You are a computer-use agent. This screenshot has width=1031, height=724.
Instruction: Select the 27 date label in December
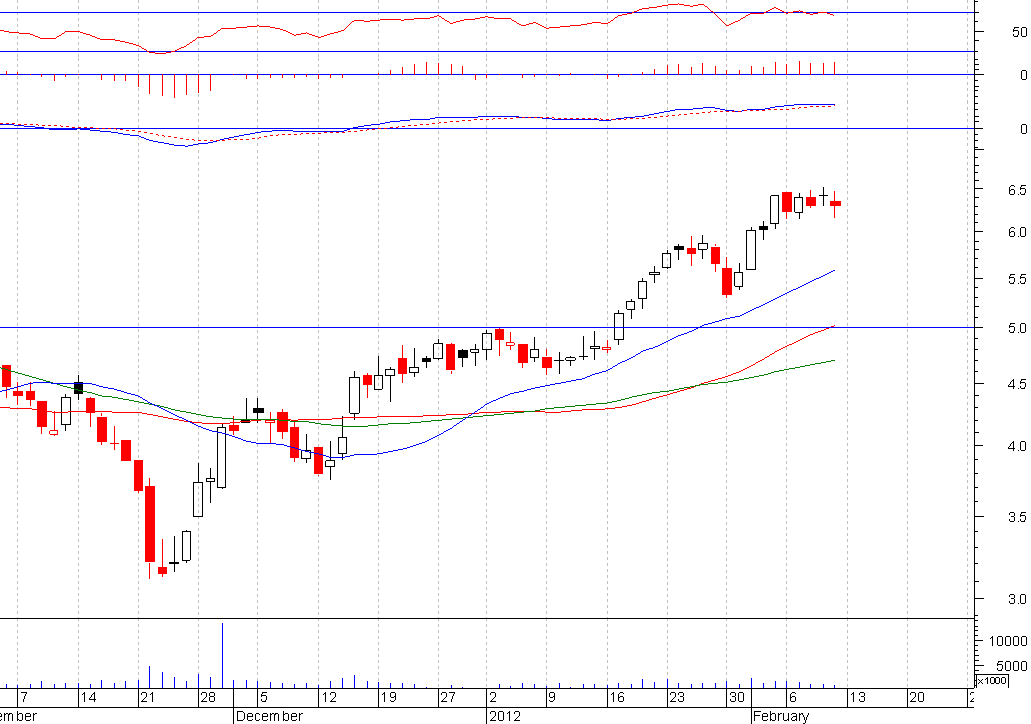click(448, 698)
